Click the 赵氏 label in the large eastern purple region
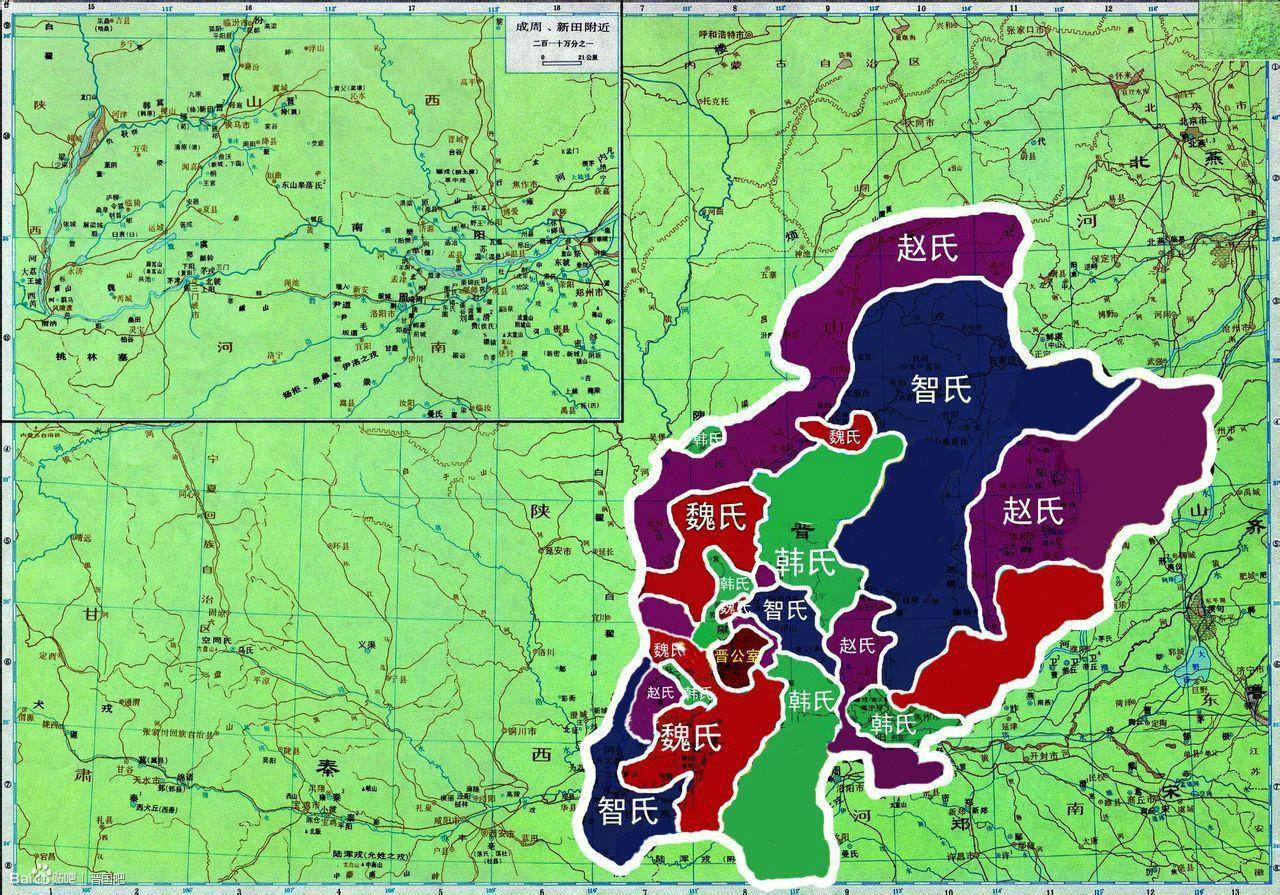1280x895 pixels. 1033,511
